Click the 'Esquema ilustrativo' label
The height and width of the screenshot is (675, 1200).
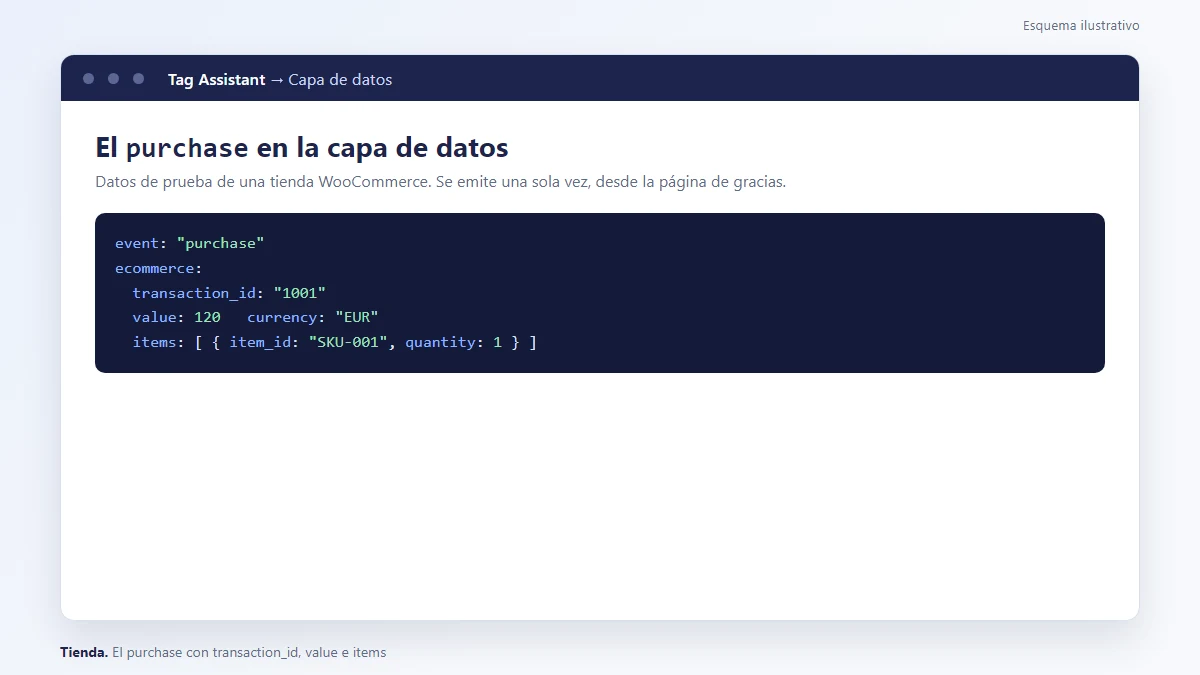point(1081,26)
